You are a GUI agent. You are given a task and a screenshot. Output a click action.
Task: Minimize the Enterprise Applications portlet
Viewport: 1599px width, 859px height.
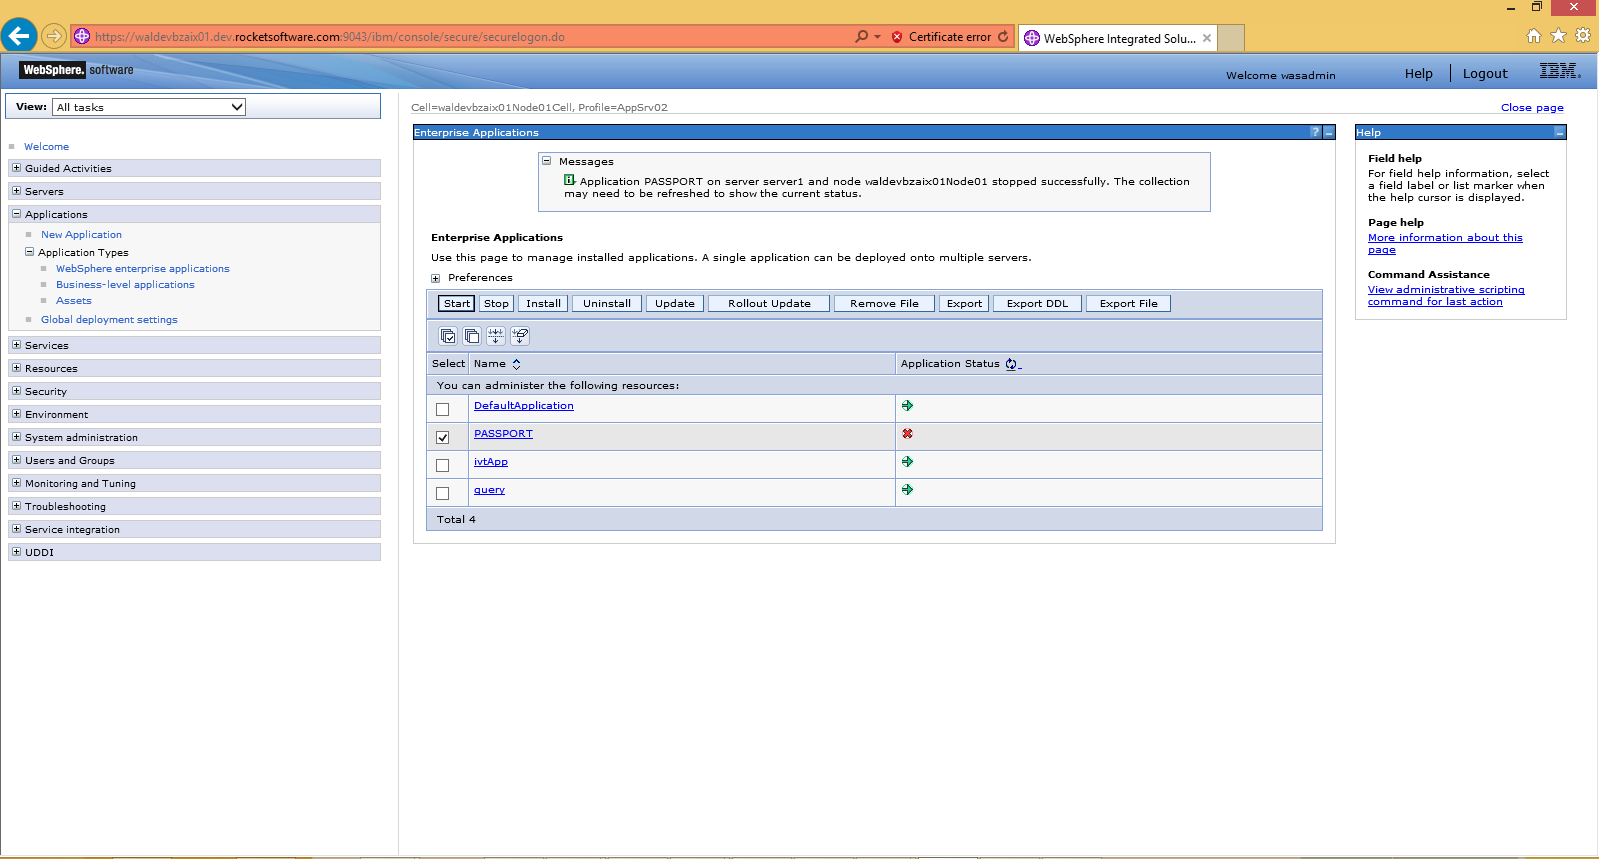pyautogui.click(x=1329, y=132)
